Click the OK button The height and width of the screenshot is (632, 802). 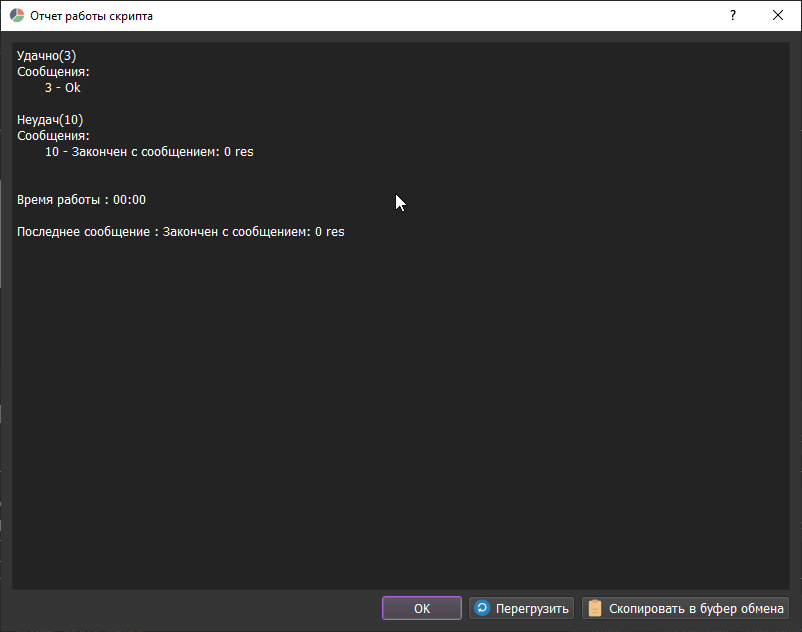coord(421,608)
